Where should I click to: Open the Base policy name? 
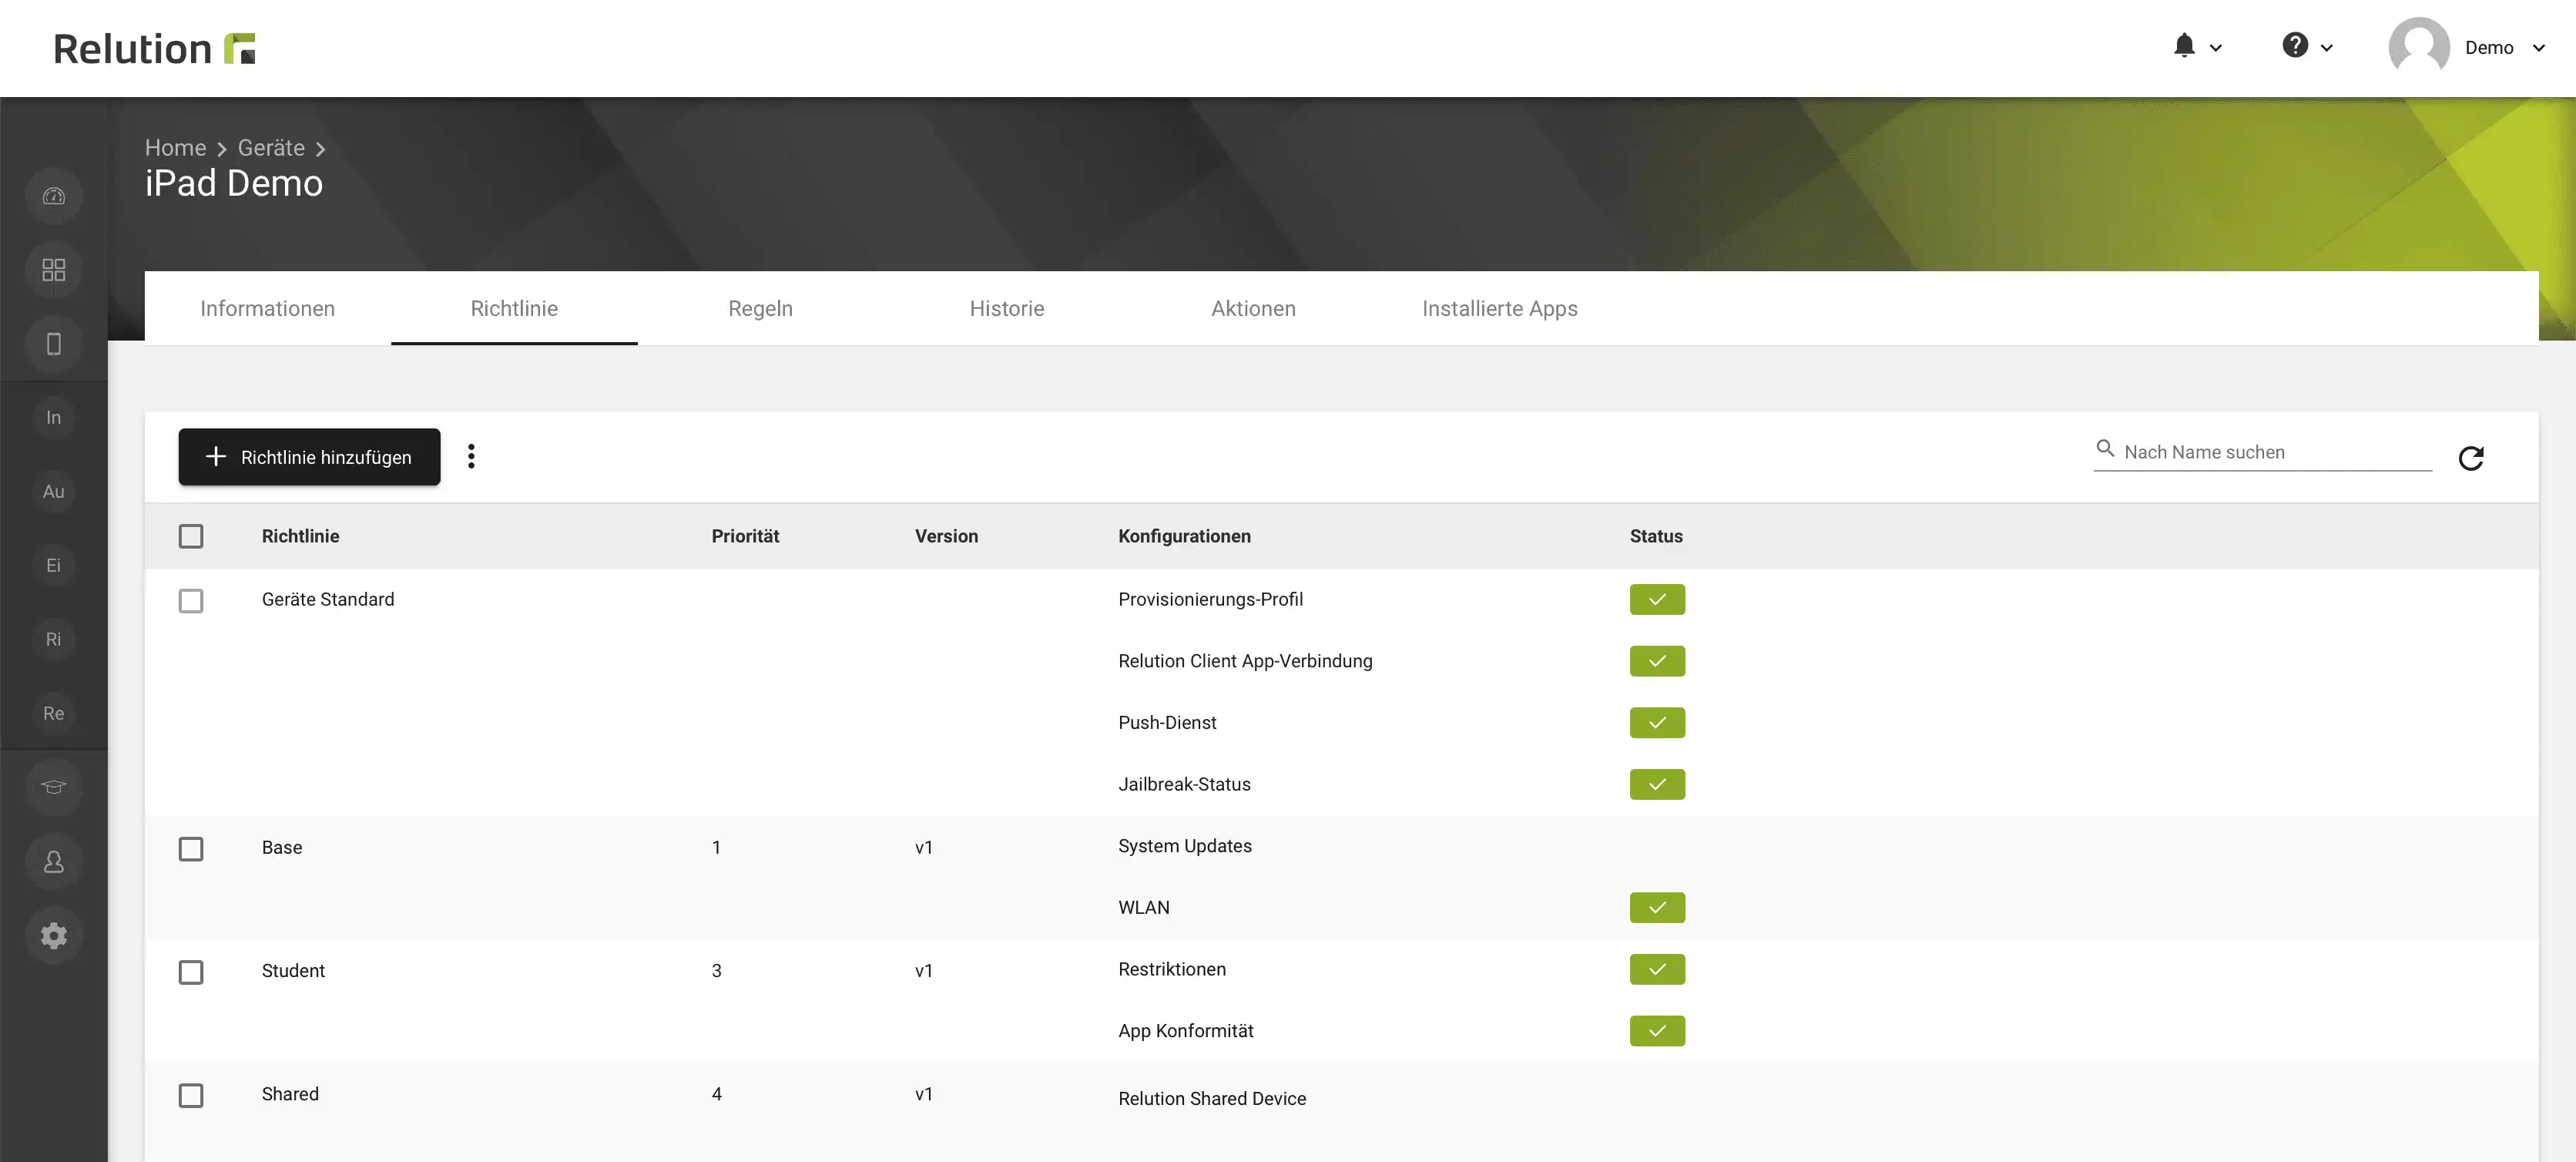(282, 848)
